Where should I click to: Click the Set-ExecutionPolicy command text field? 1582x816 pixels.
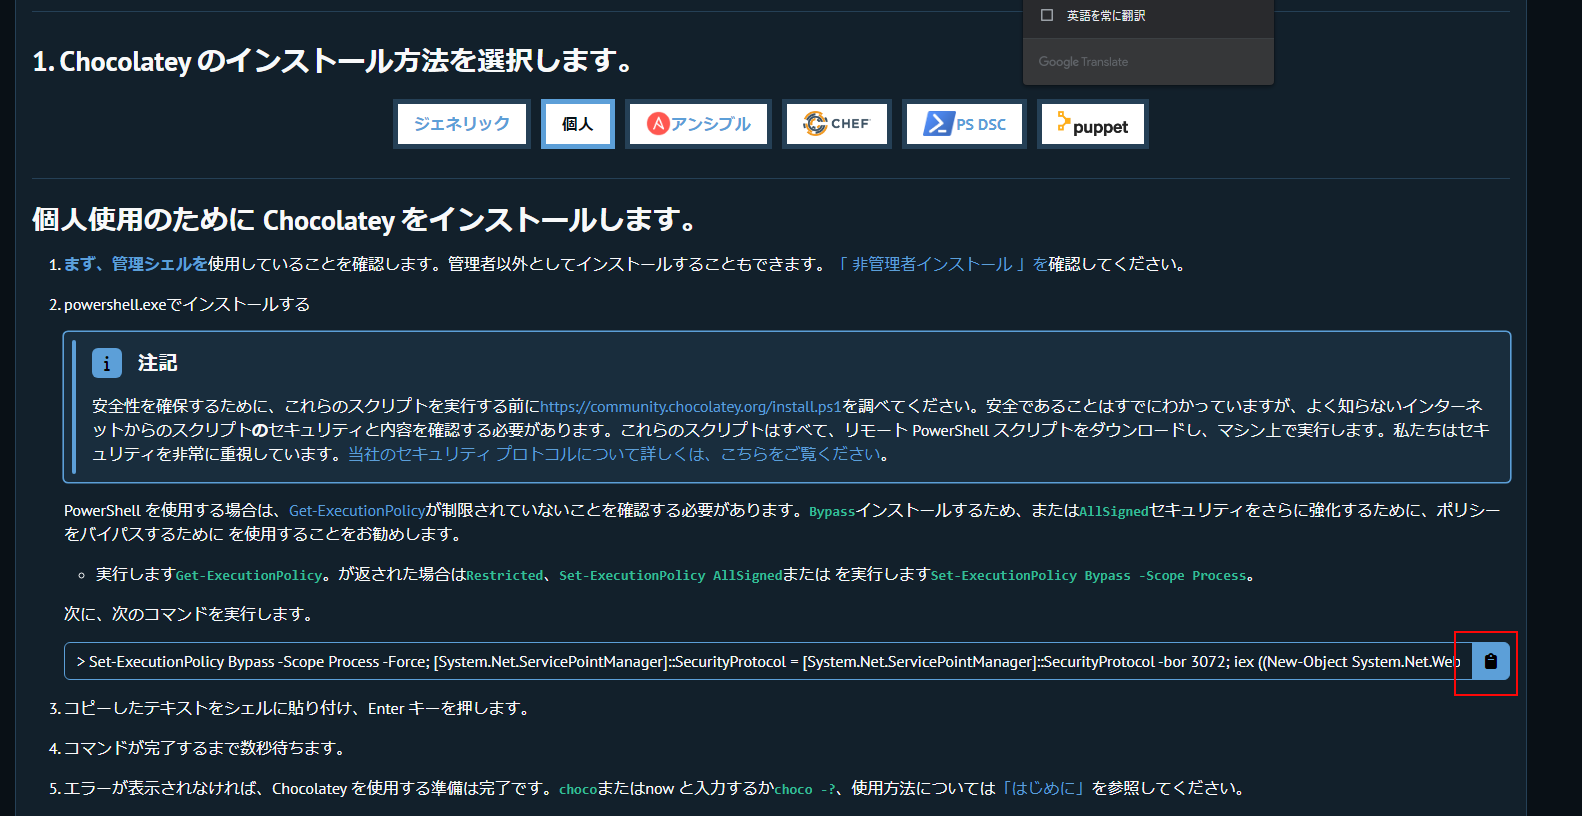pos(768,661)
